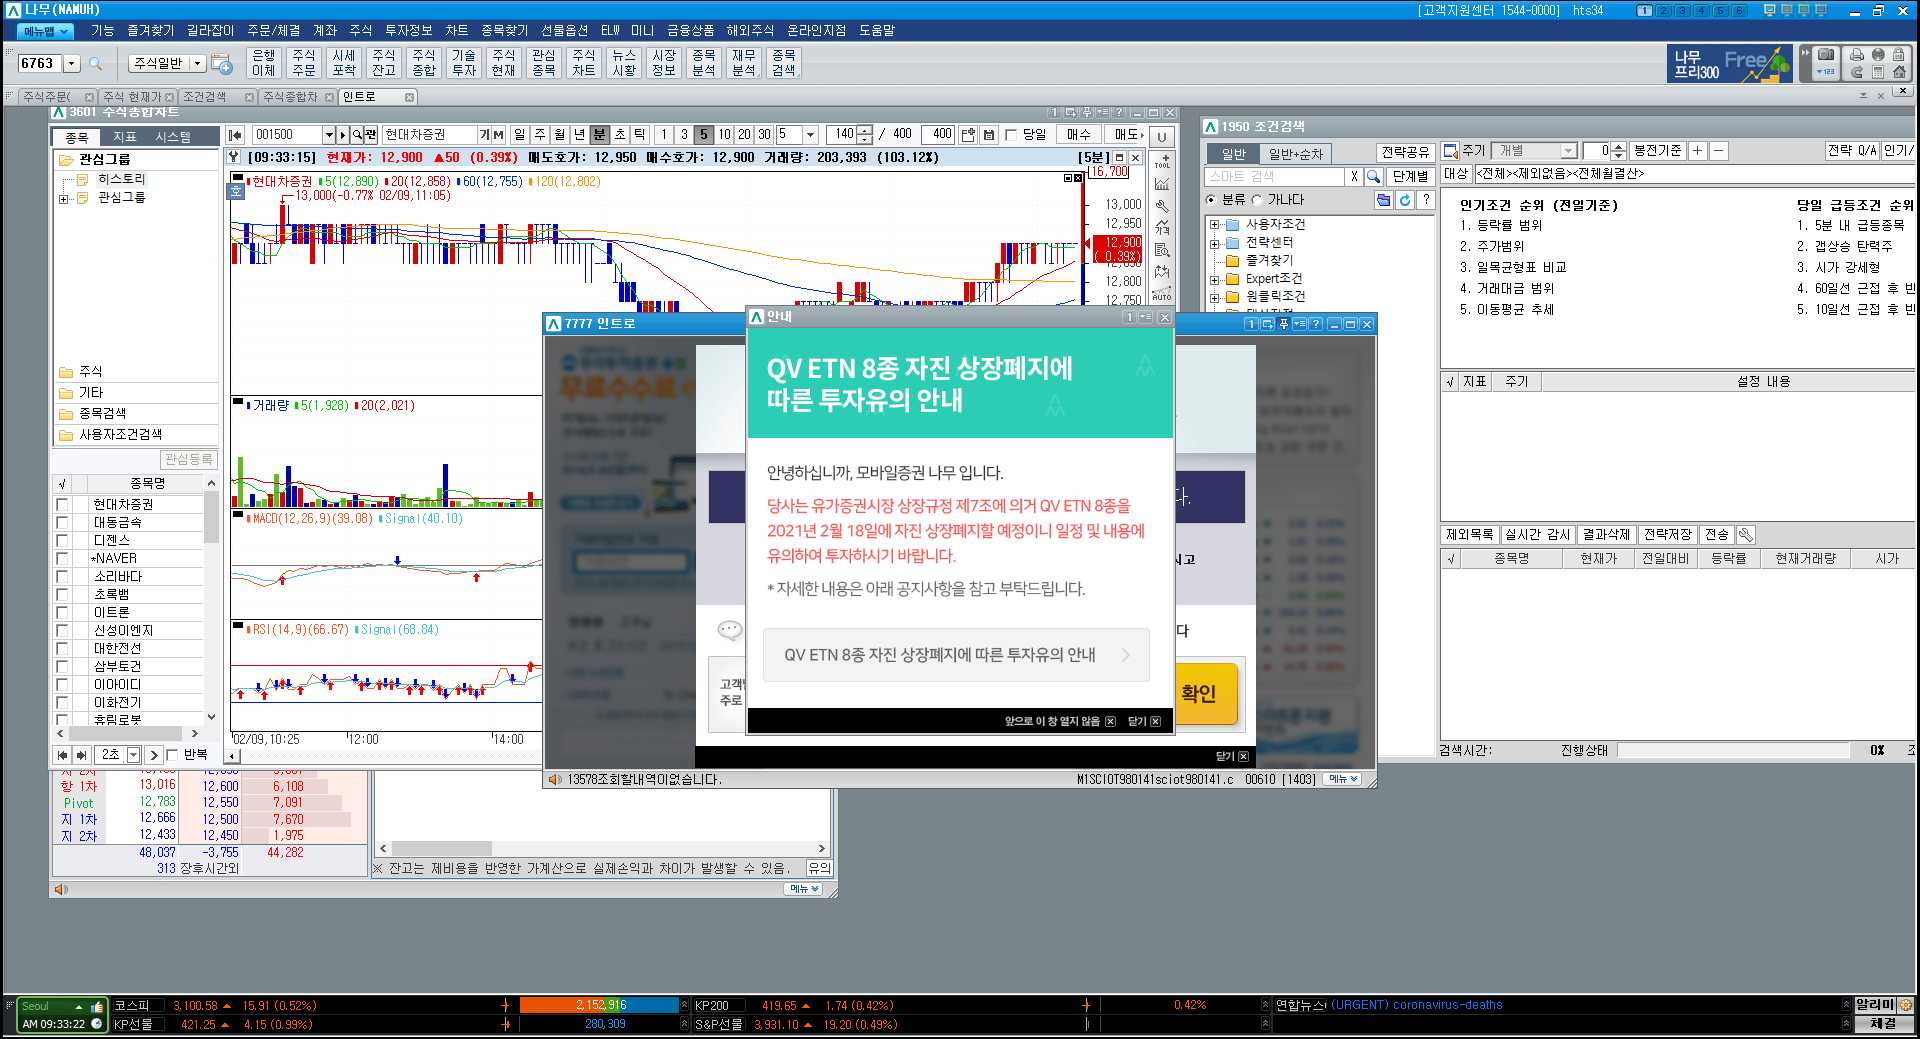Select the 분류 radio button
This screenshot has width=1920, height=1039.
click(x=1211, y=200)
